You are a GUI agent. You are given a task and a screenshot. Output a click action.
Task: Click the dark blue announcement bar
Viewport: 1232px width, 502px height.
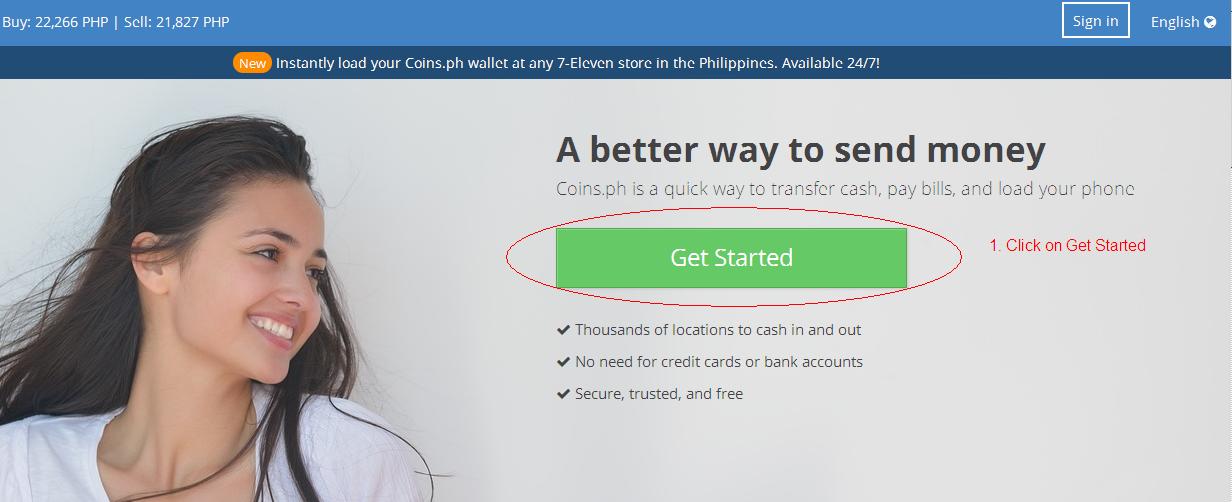[x=616, y=63]
